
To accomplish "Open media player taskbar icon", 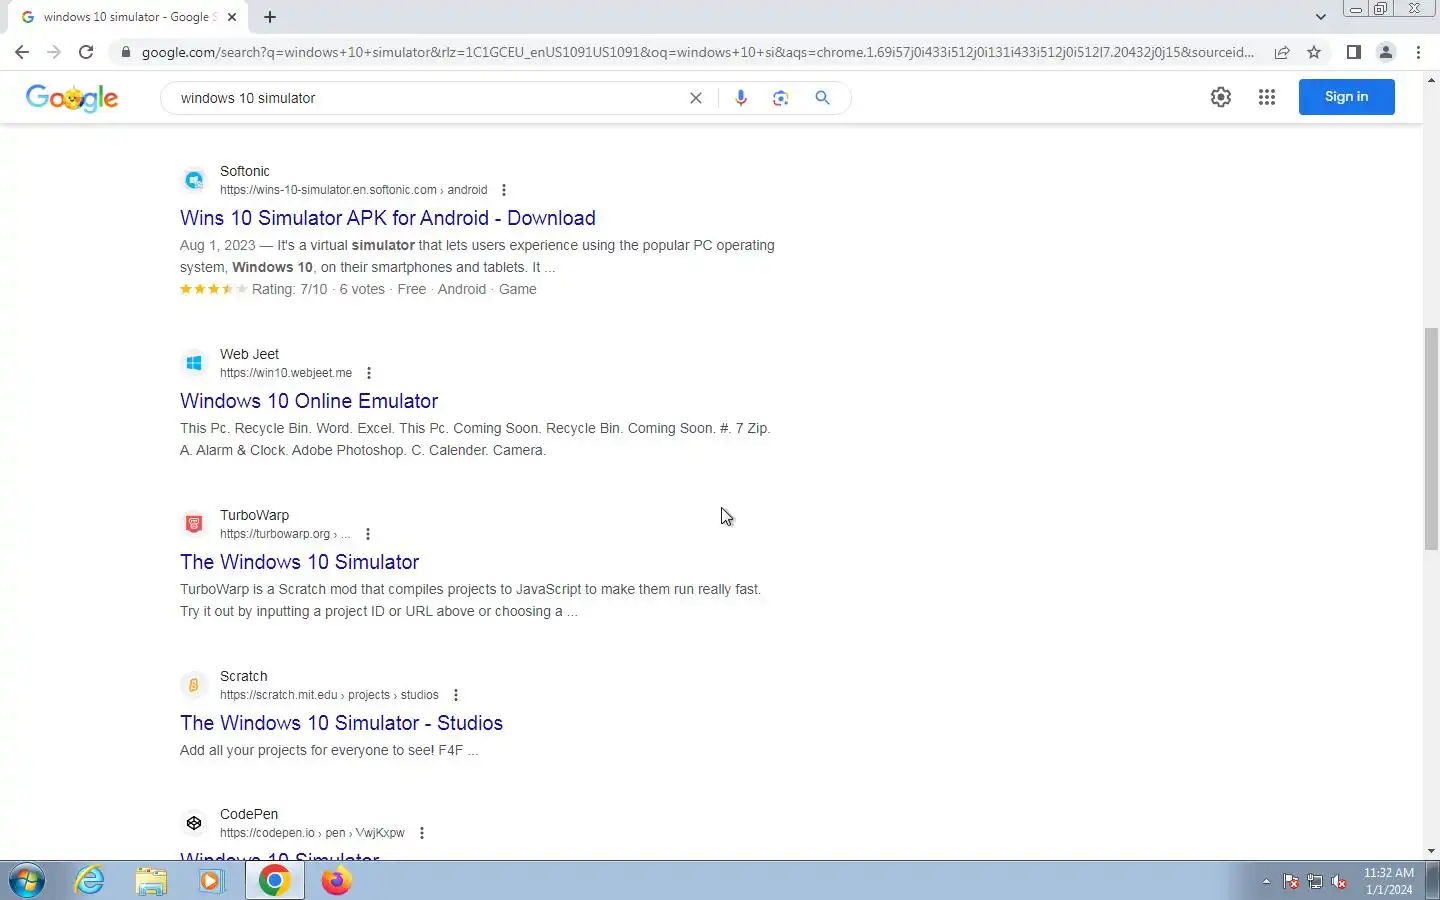I will tap(211, 881).
